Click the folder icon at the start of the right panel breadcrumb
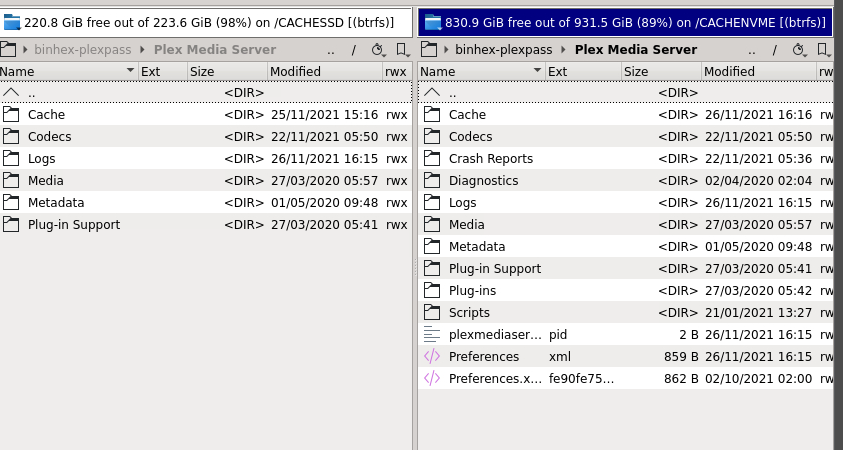This screenshot has height=450, width=843. (x=428, y=49)
